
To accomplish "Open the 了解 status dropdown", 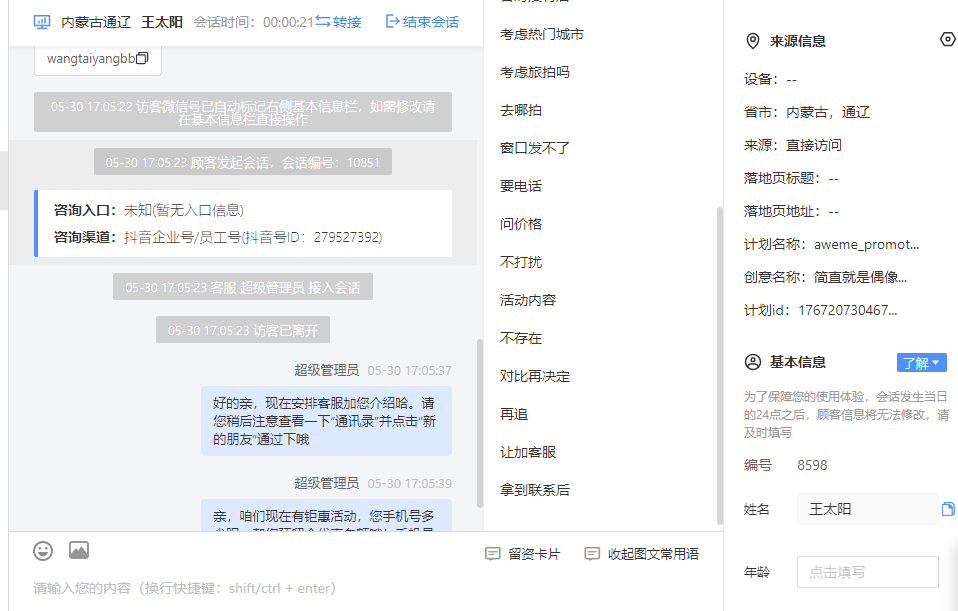I will (921, 363).
